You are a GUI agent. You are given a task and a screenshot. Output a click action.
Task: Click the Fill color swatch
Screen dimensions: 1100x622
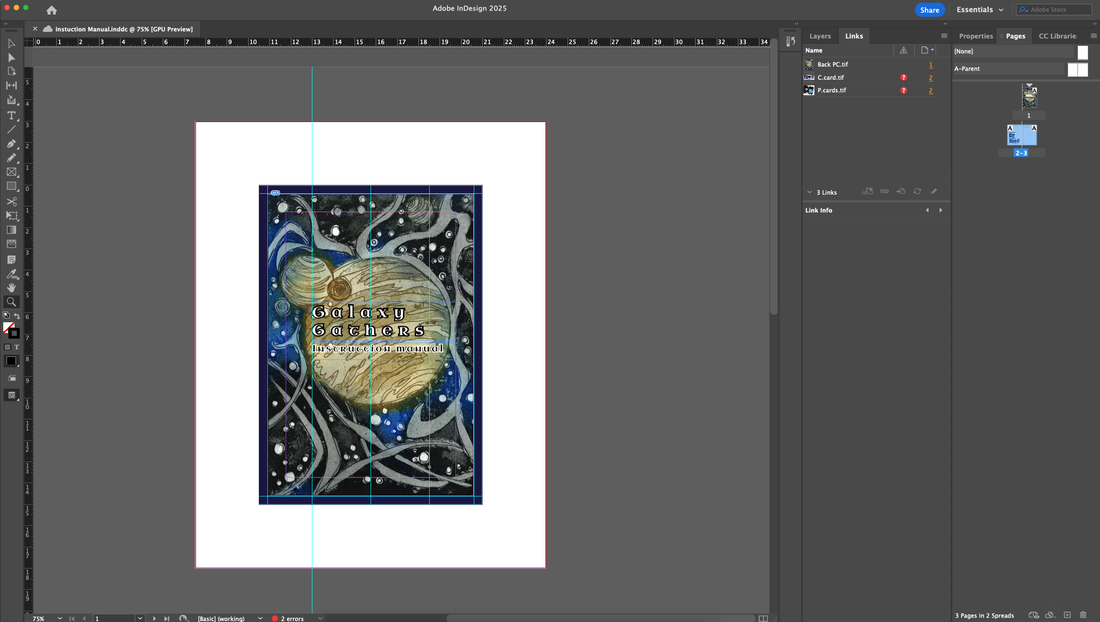8,327
